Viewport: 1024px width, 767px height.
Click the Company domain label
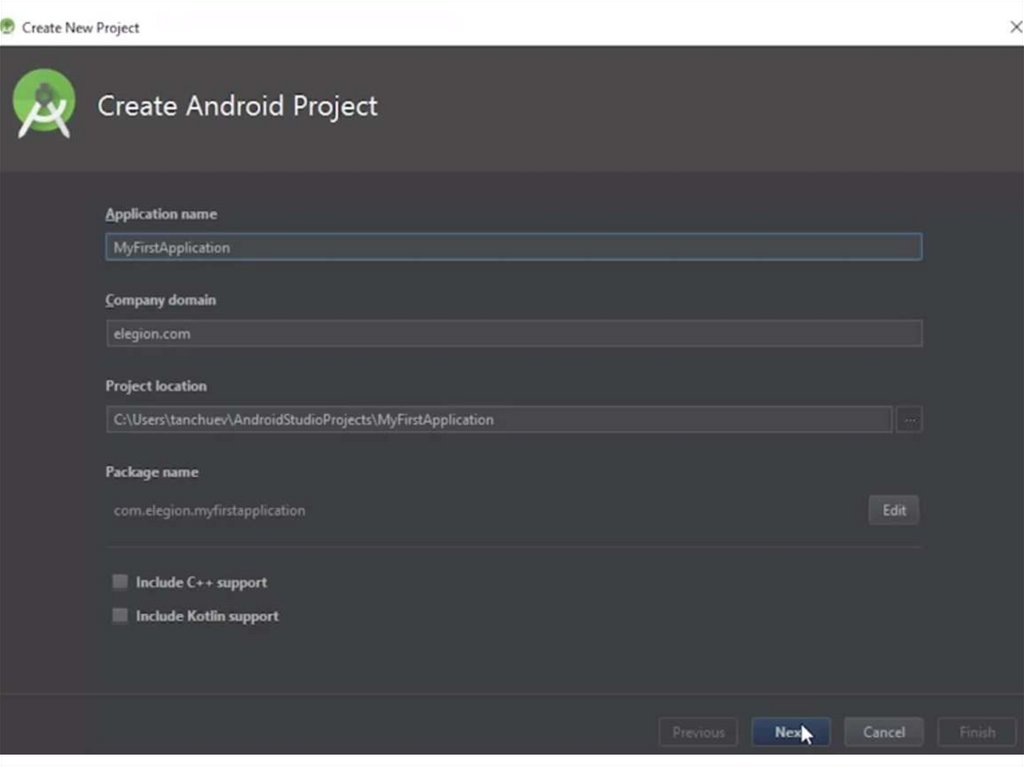161,300
